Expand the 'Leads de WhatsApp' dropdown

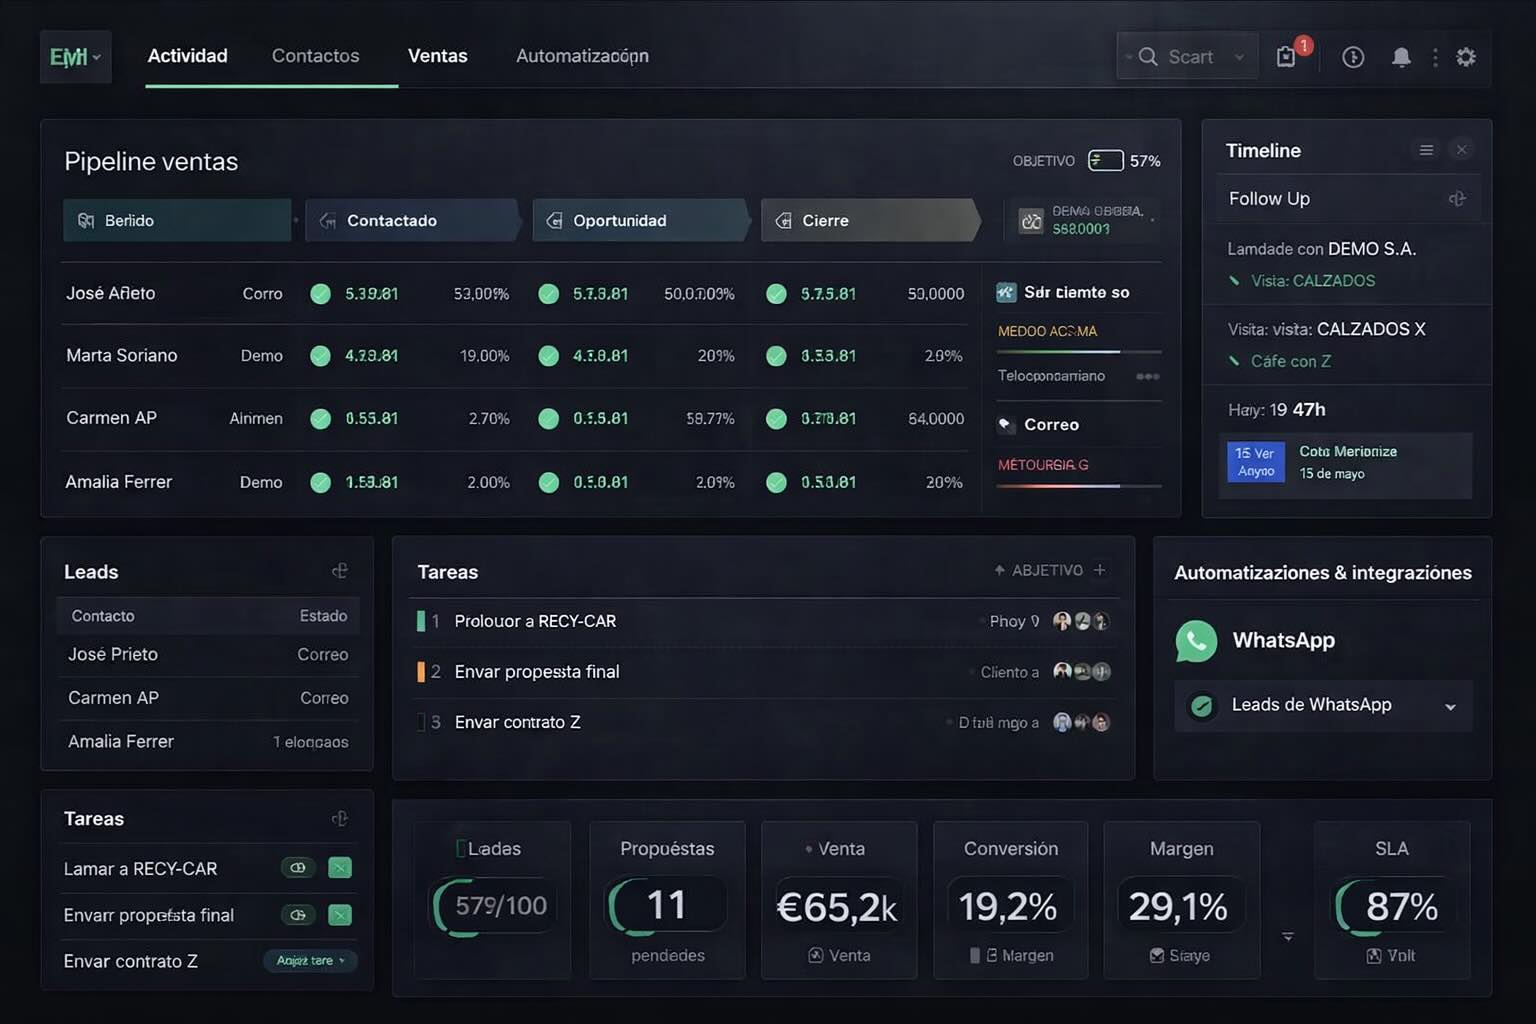1450,706
